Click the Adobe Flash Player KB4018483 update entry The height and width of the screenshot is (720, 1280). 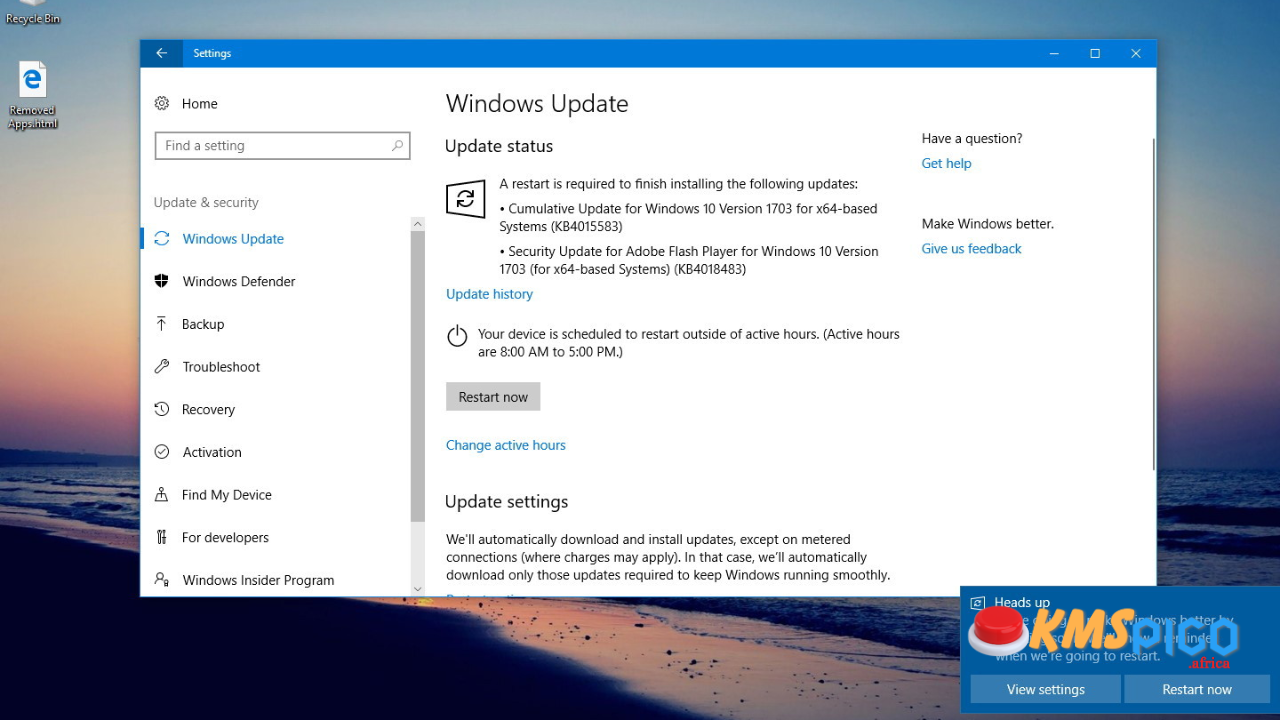click(x=689, y=260)
